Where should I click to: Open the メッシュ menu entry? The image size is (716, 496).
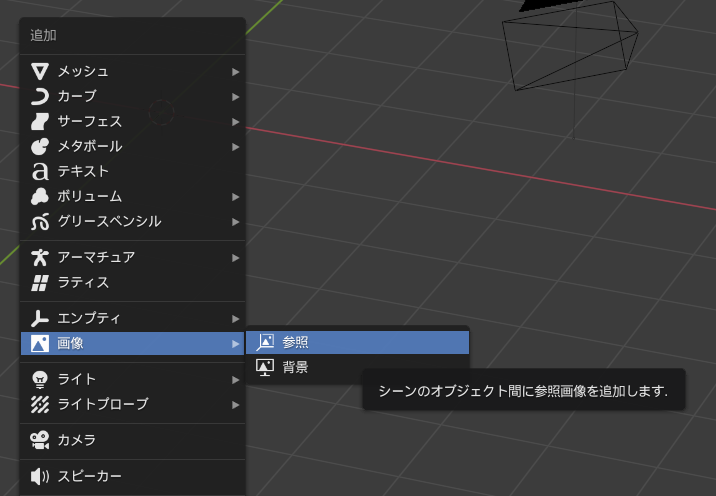pyautogui.click(x=132, y=72)
